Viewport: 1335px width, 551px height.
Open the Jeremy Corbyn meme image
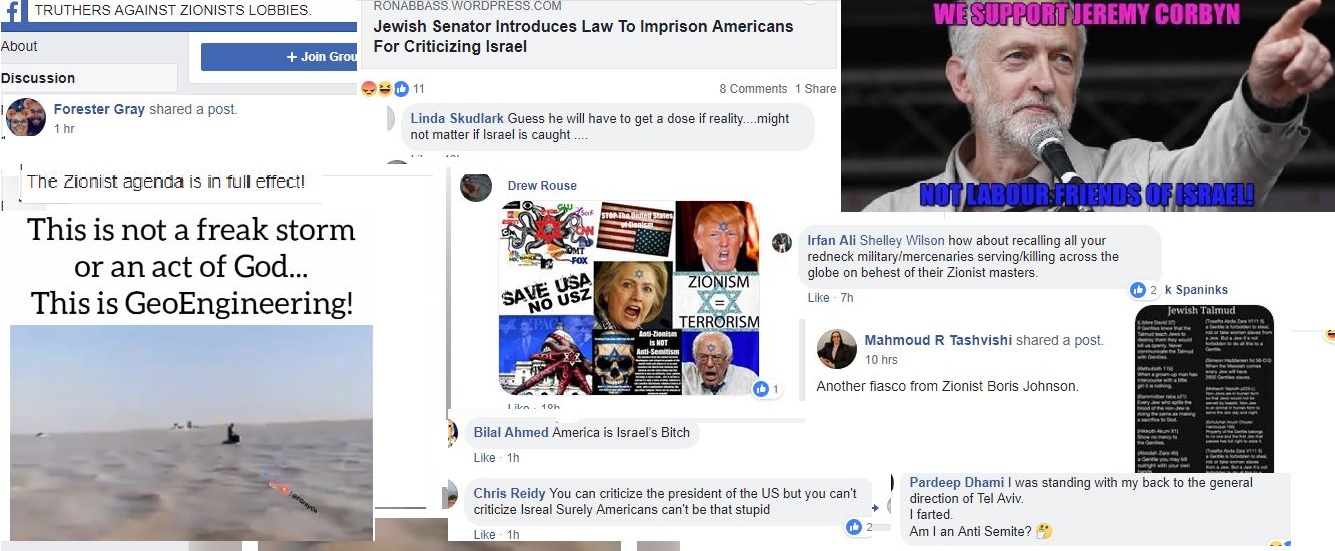point(1087,106)
